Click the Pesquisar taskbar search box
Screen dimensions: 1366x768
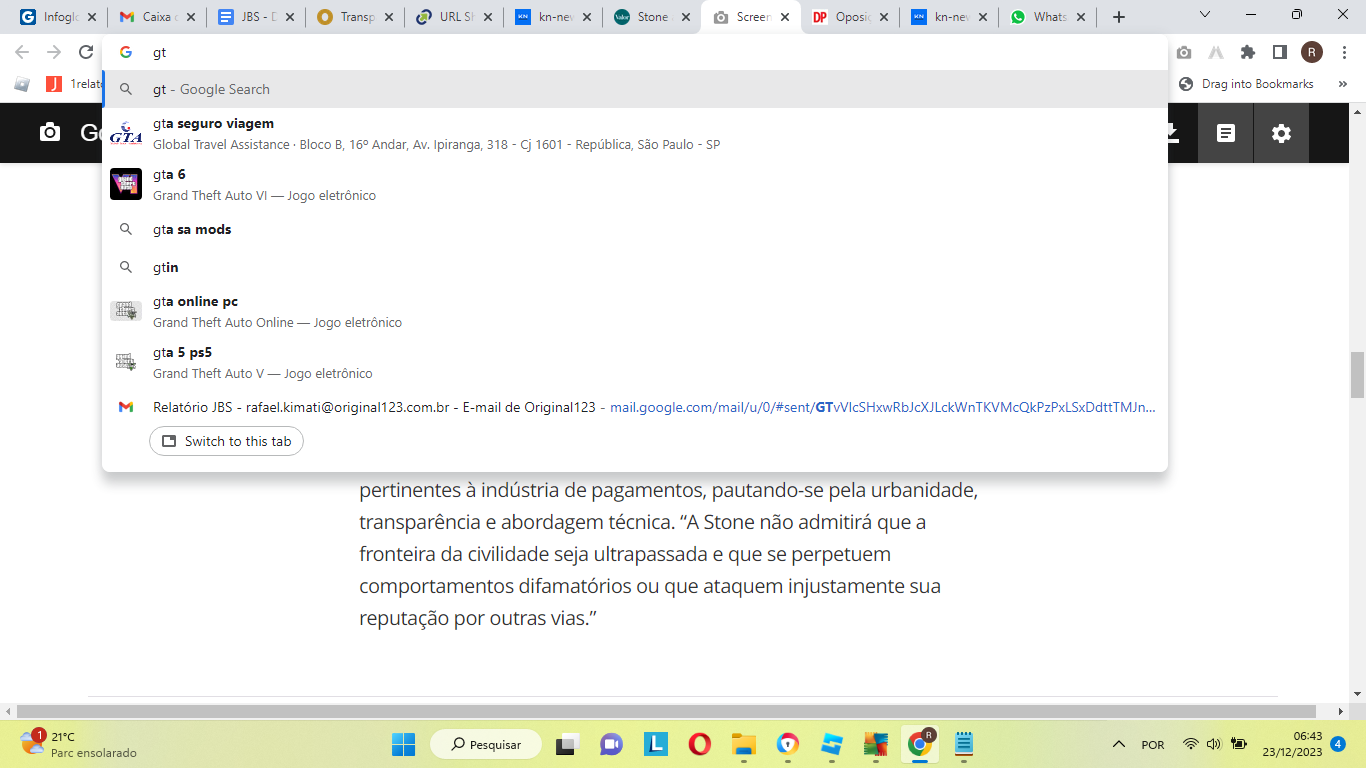tap(486, 744)
